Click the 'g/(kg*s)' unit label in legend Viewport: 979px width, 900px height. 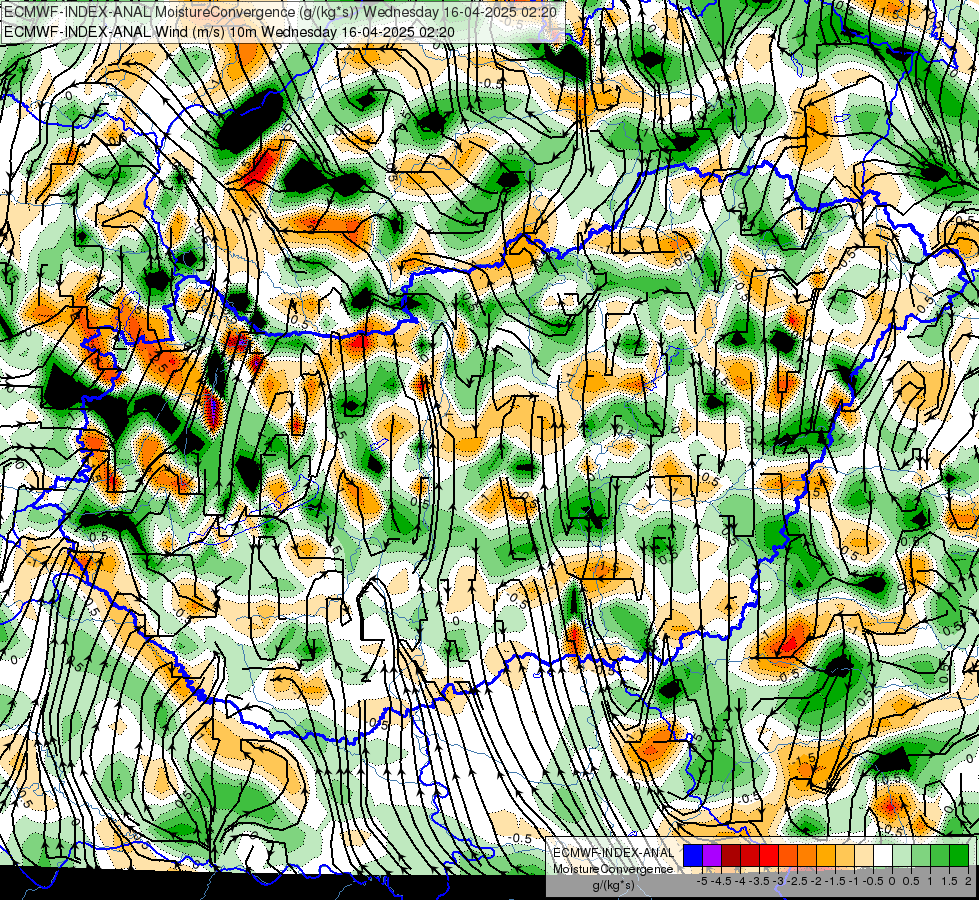613,886
